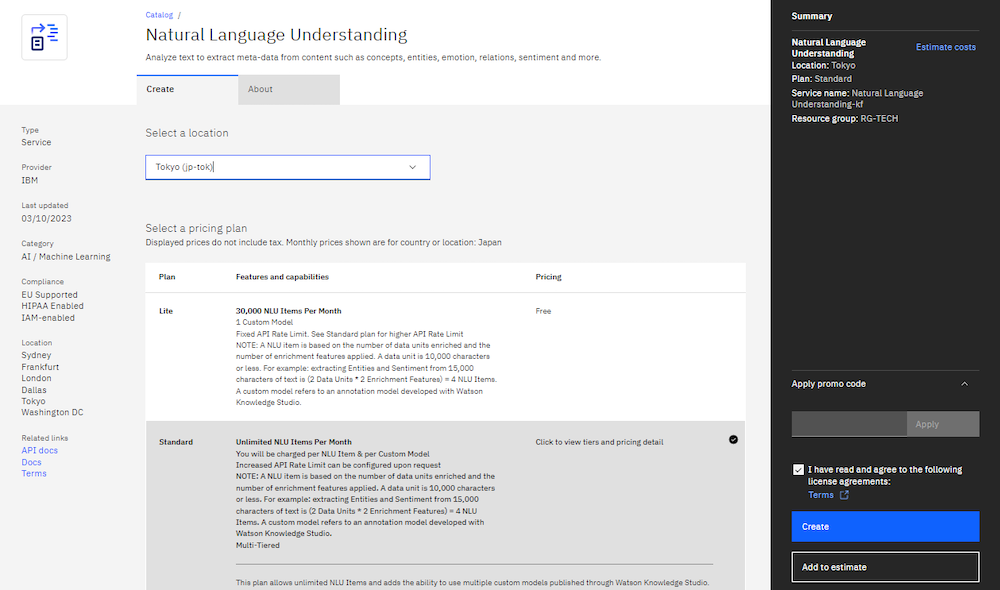Viewport: 1000px width, 590px height.
Task: Click the promo code input field
Action: (849, 424)
